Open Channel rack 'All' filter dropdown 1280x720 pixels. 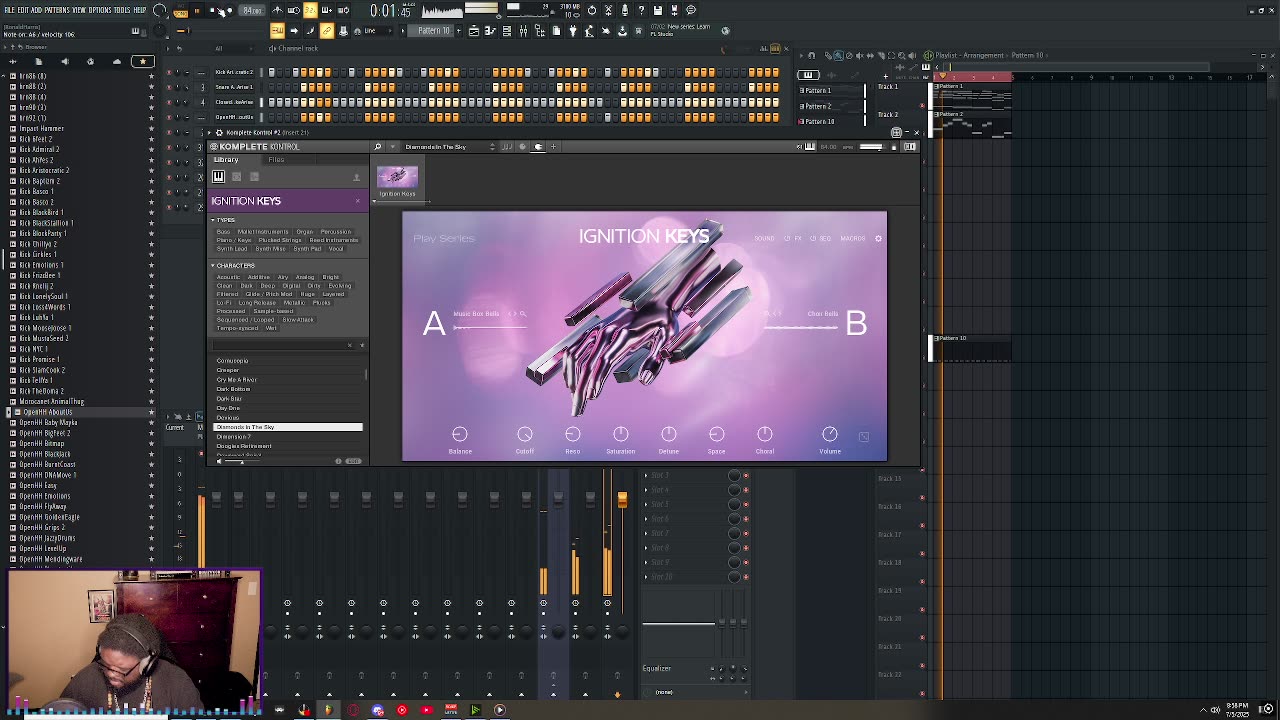232,48
